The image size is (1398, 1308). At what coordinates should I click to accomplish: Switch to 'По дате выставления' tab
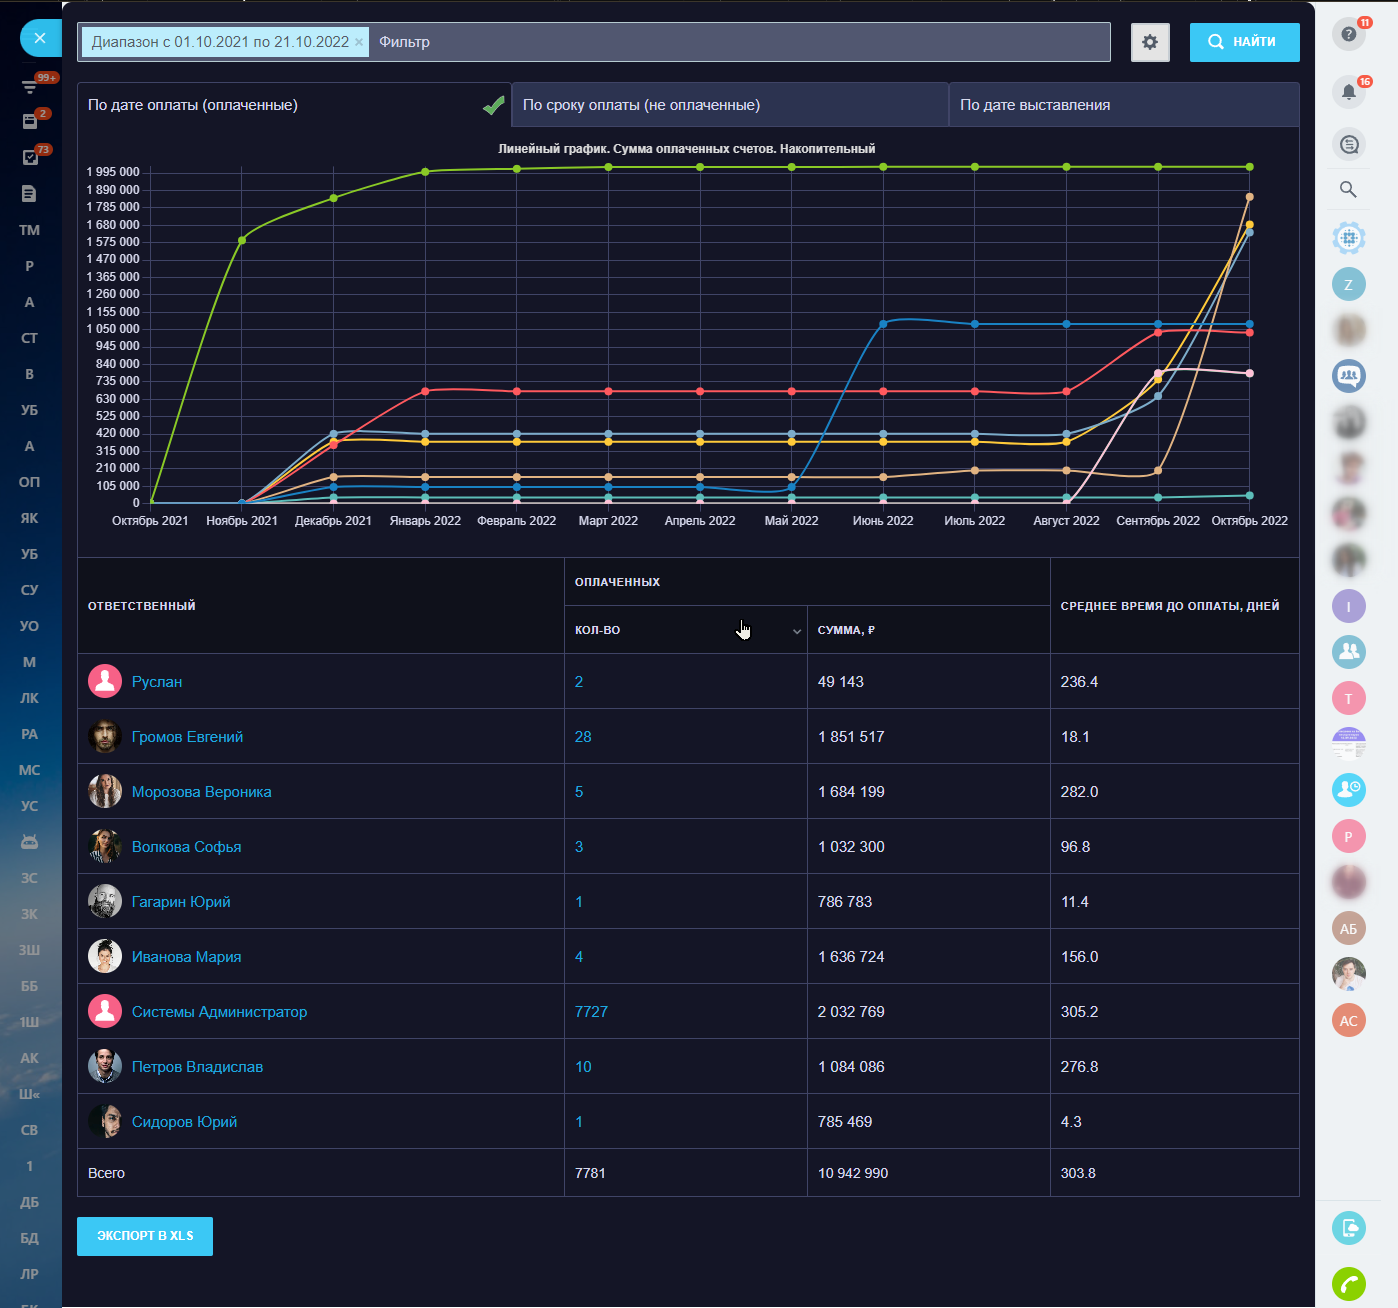[x=1035, y=105]
